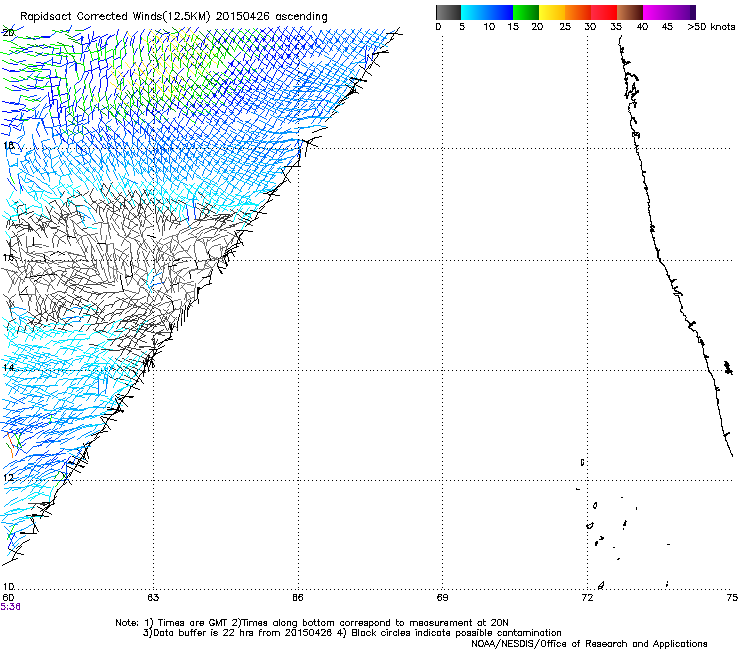The width and height of the screenshot is (740, 650).
Task: Click the '60' longitude axis label
Action: pos(8,598)
